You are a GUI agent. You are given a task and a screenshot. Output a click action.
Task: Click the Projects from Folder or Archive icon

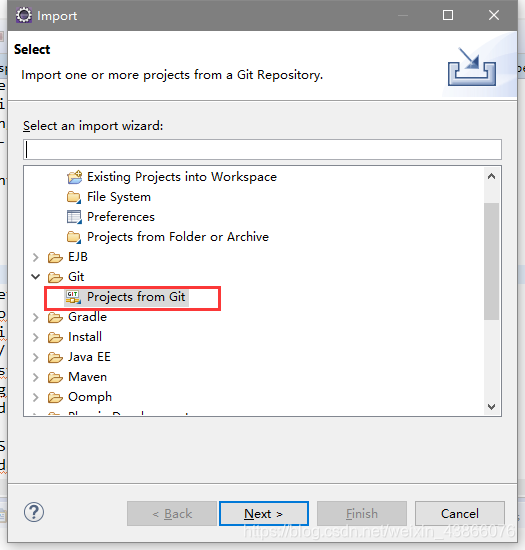point(74,237)
